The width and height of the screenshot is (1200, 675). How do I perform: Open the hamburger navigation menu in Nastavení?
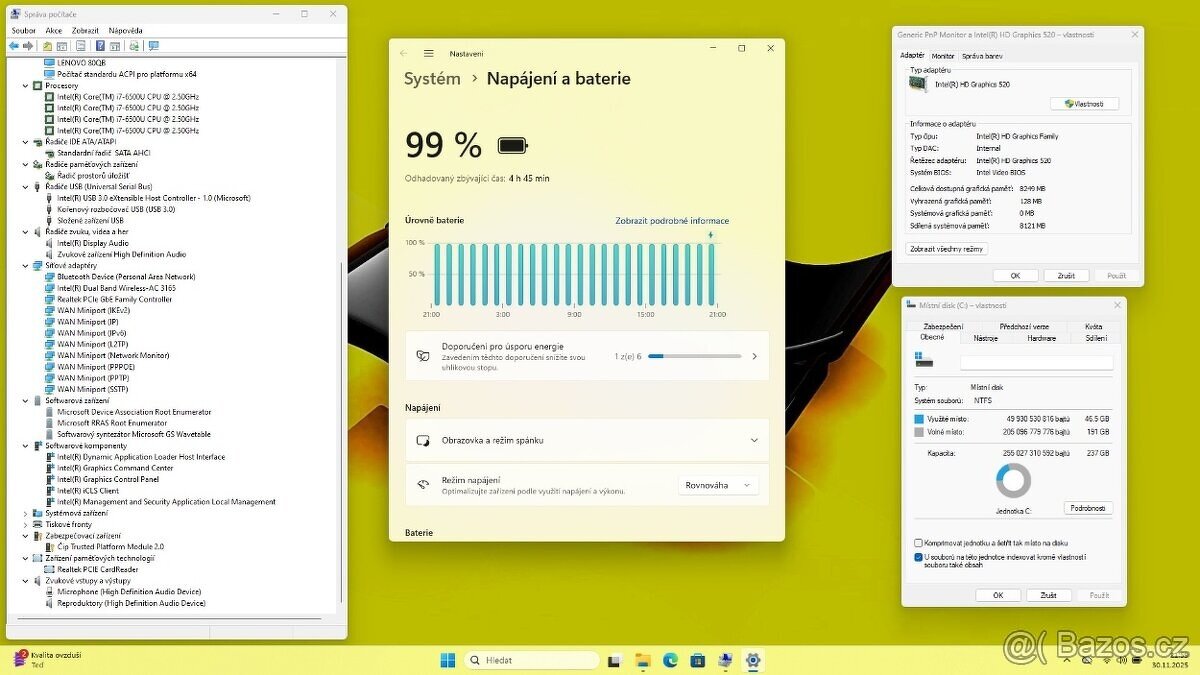[x=428, y=53]
